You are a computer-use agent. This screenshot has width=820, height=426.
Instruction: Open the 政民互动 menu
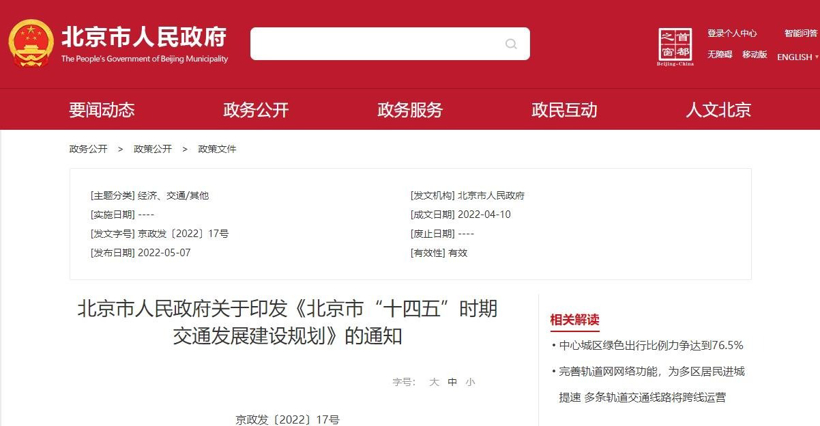coord(564,110)
